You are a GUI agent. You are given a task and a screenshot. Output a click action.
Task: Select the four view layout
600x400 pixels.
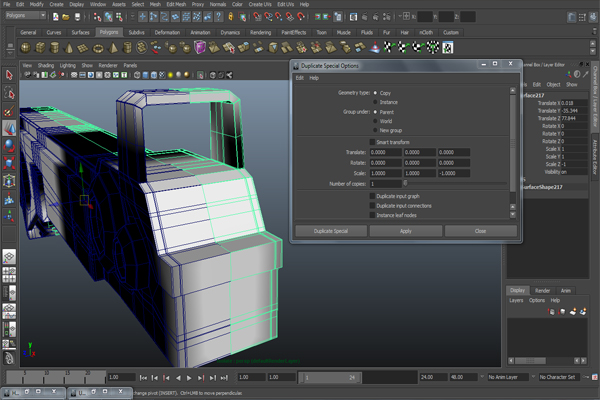tap(9, 274)
